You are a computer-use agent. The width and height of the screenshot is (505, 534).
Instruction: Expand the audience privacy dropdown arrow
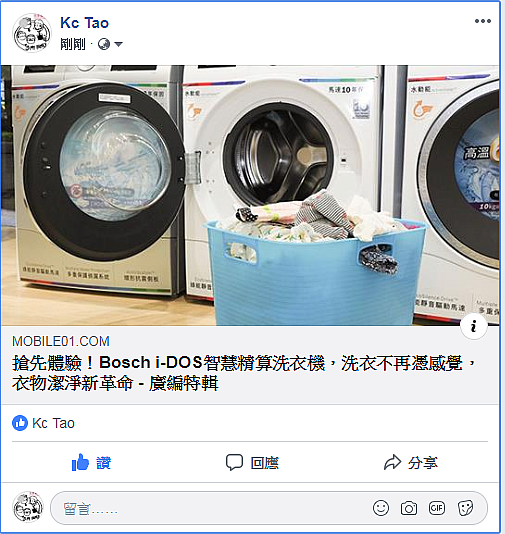click(118, 44)
